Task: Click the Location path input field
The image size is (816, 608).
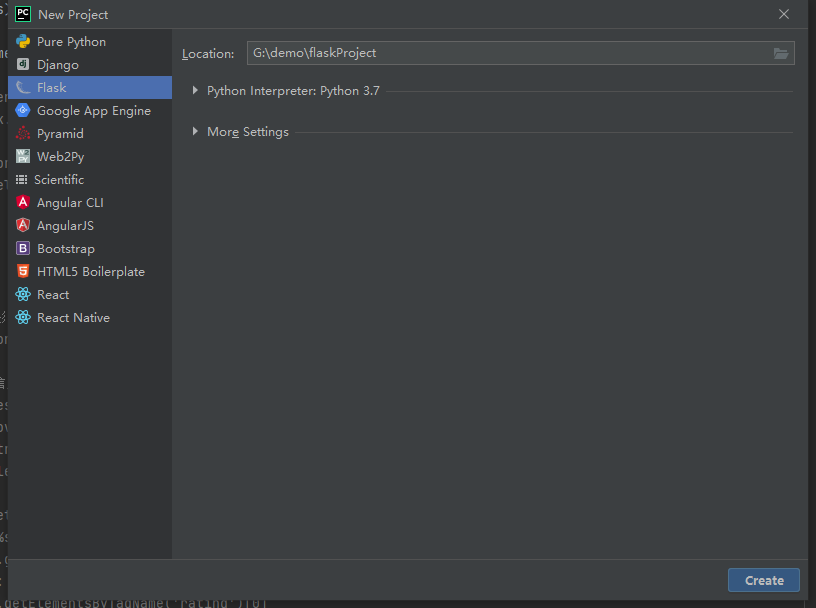Action: click(x=520, y=53)
